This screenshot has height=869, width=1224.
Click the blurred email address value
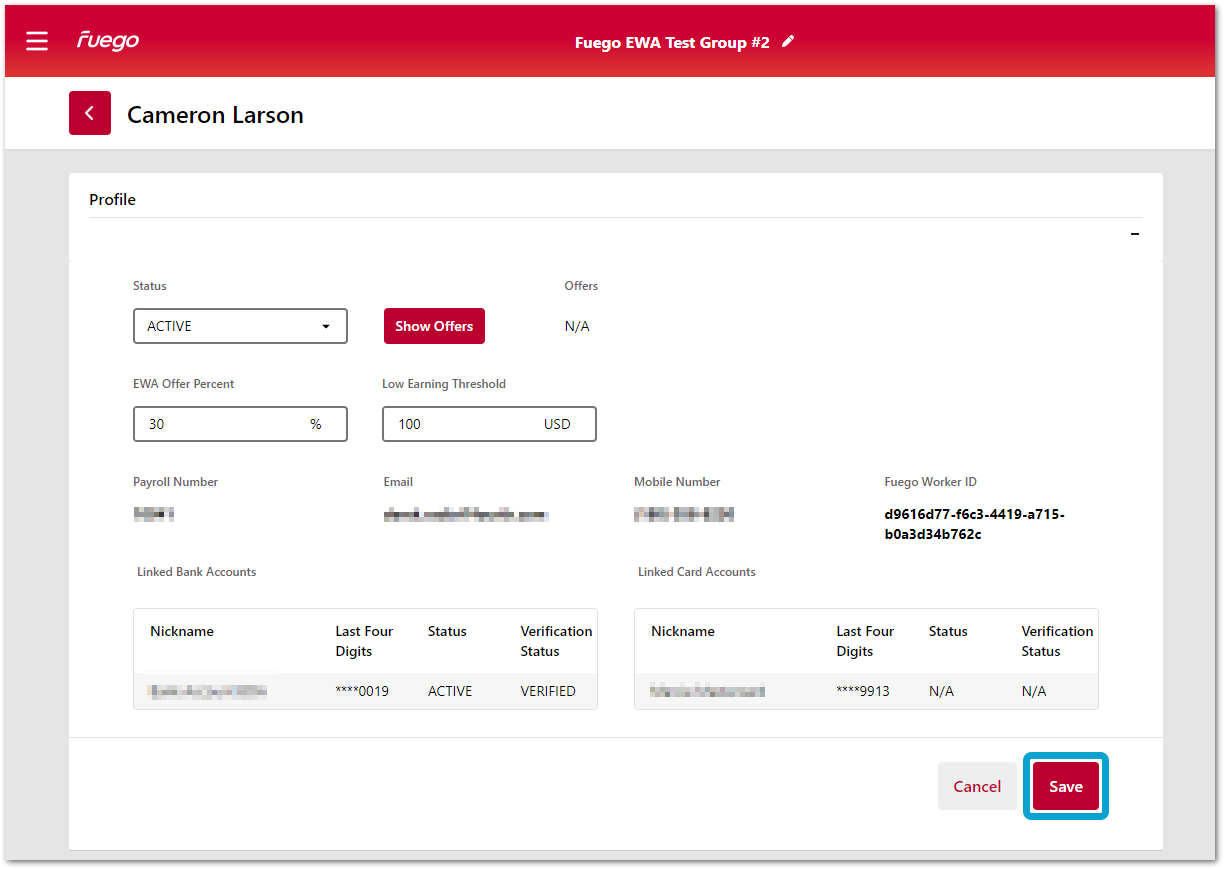[466, 515]
